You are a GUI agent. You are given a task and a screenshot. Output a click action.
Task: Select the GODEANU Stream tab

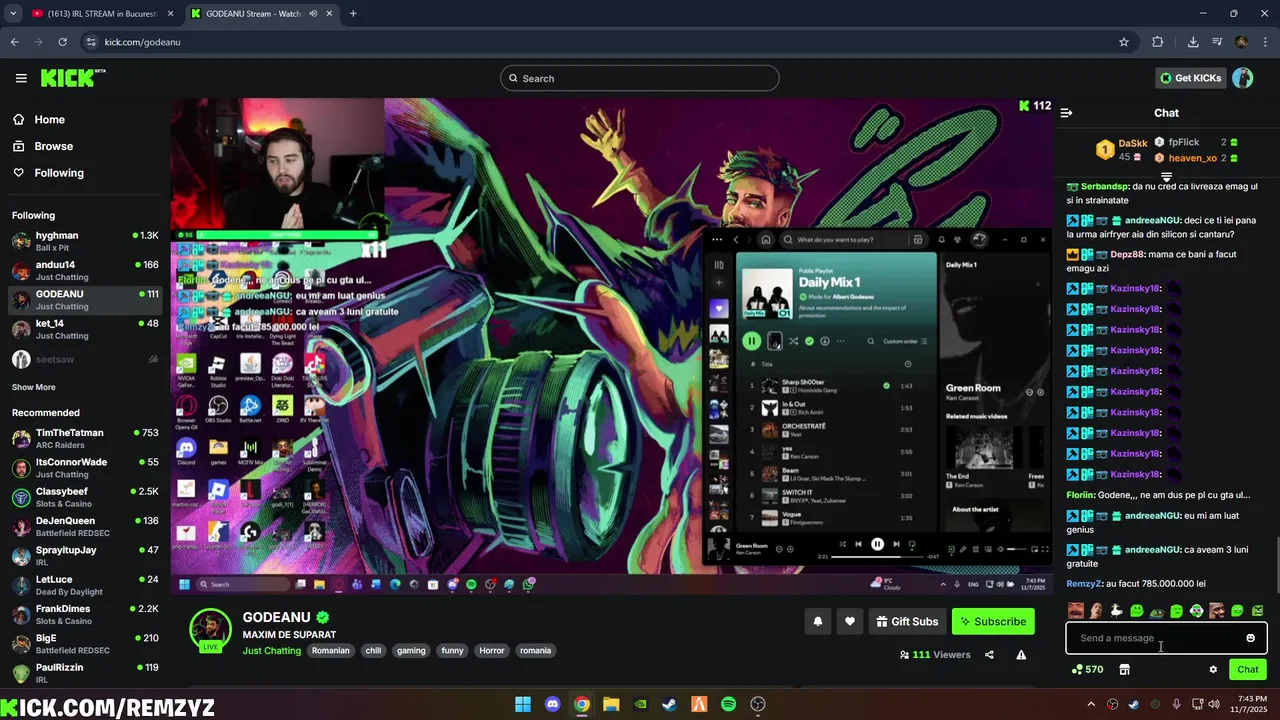click(x=260, y=14)
